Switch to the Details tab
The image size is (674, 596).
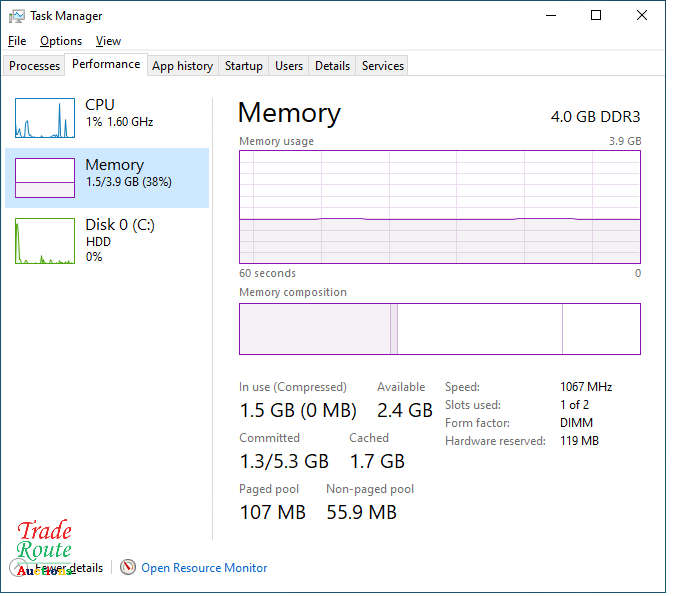(332, 66)
